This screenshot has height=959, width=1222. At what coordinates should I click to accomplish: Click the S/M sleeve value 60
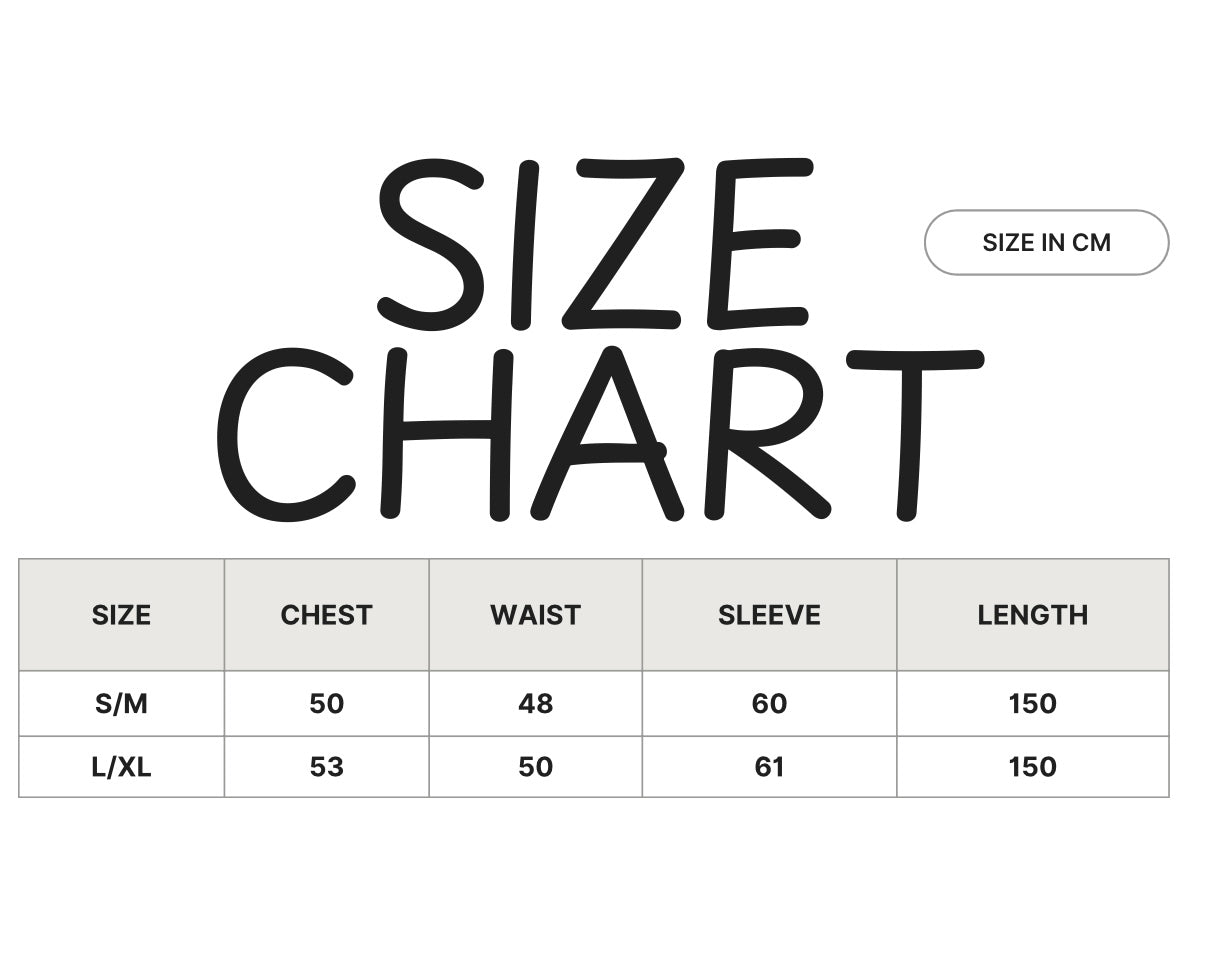point(769,704)
